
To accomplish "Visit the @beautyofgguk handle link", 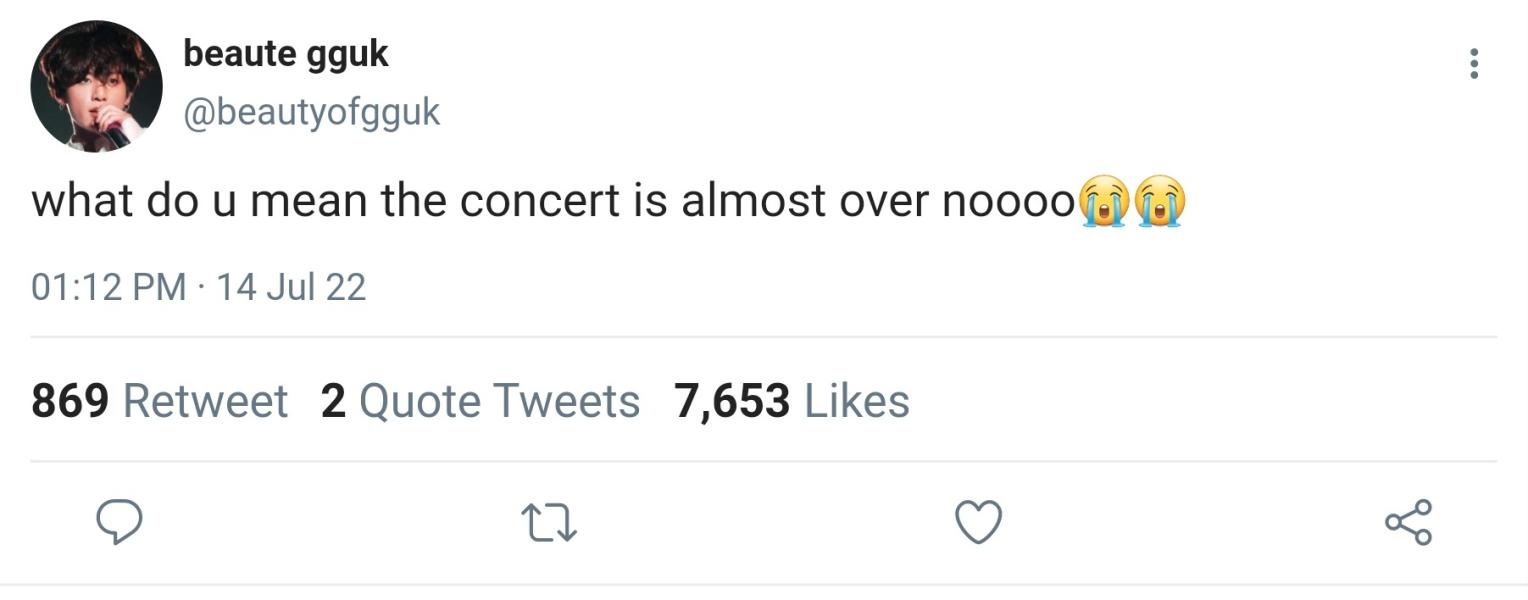I will pos(311,112).
